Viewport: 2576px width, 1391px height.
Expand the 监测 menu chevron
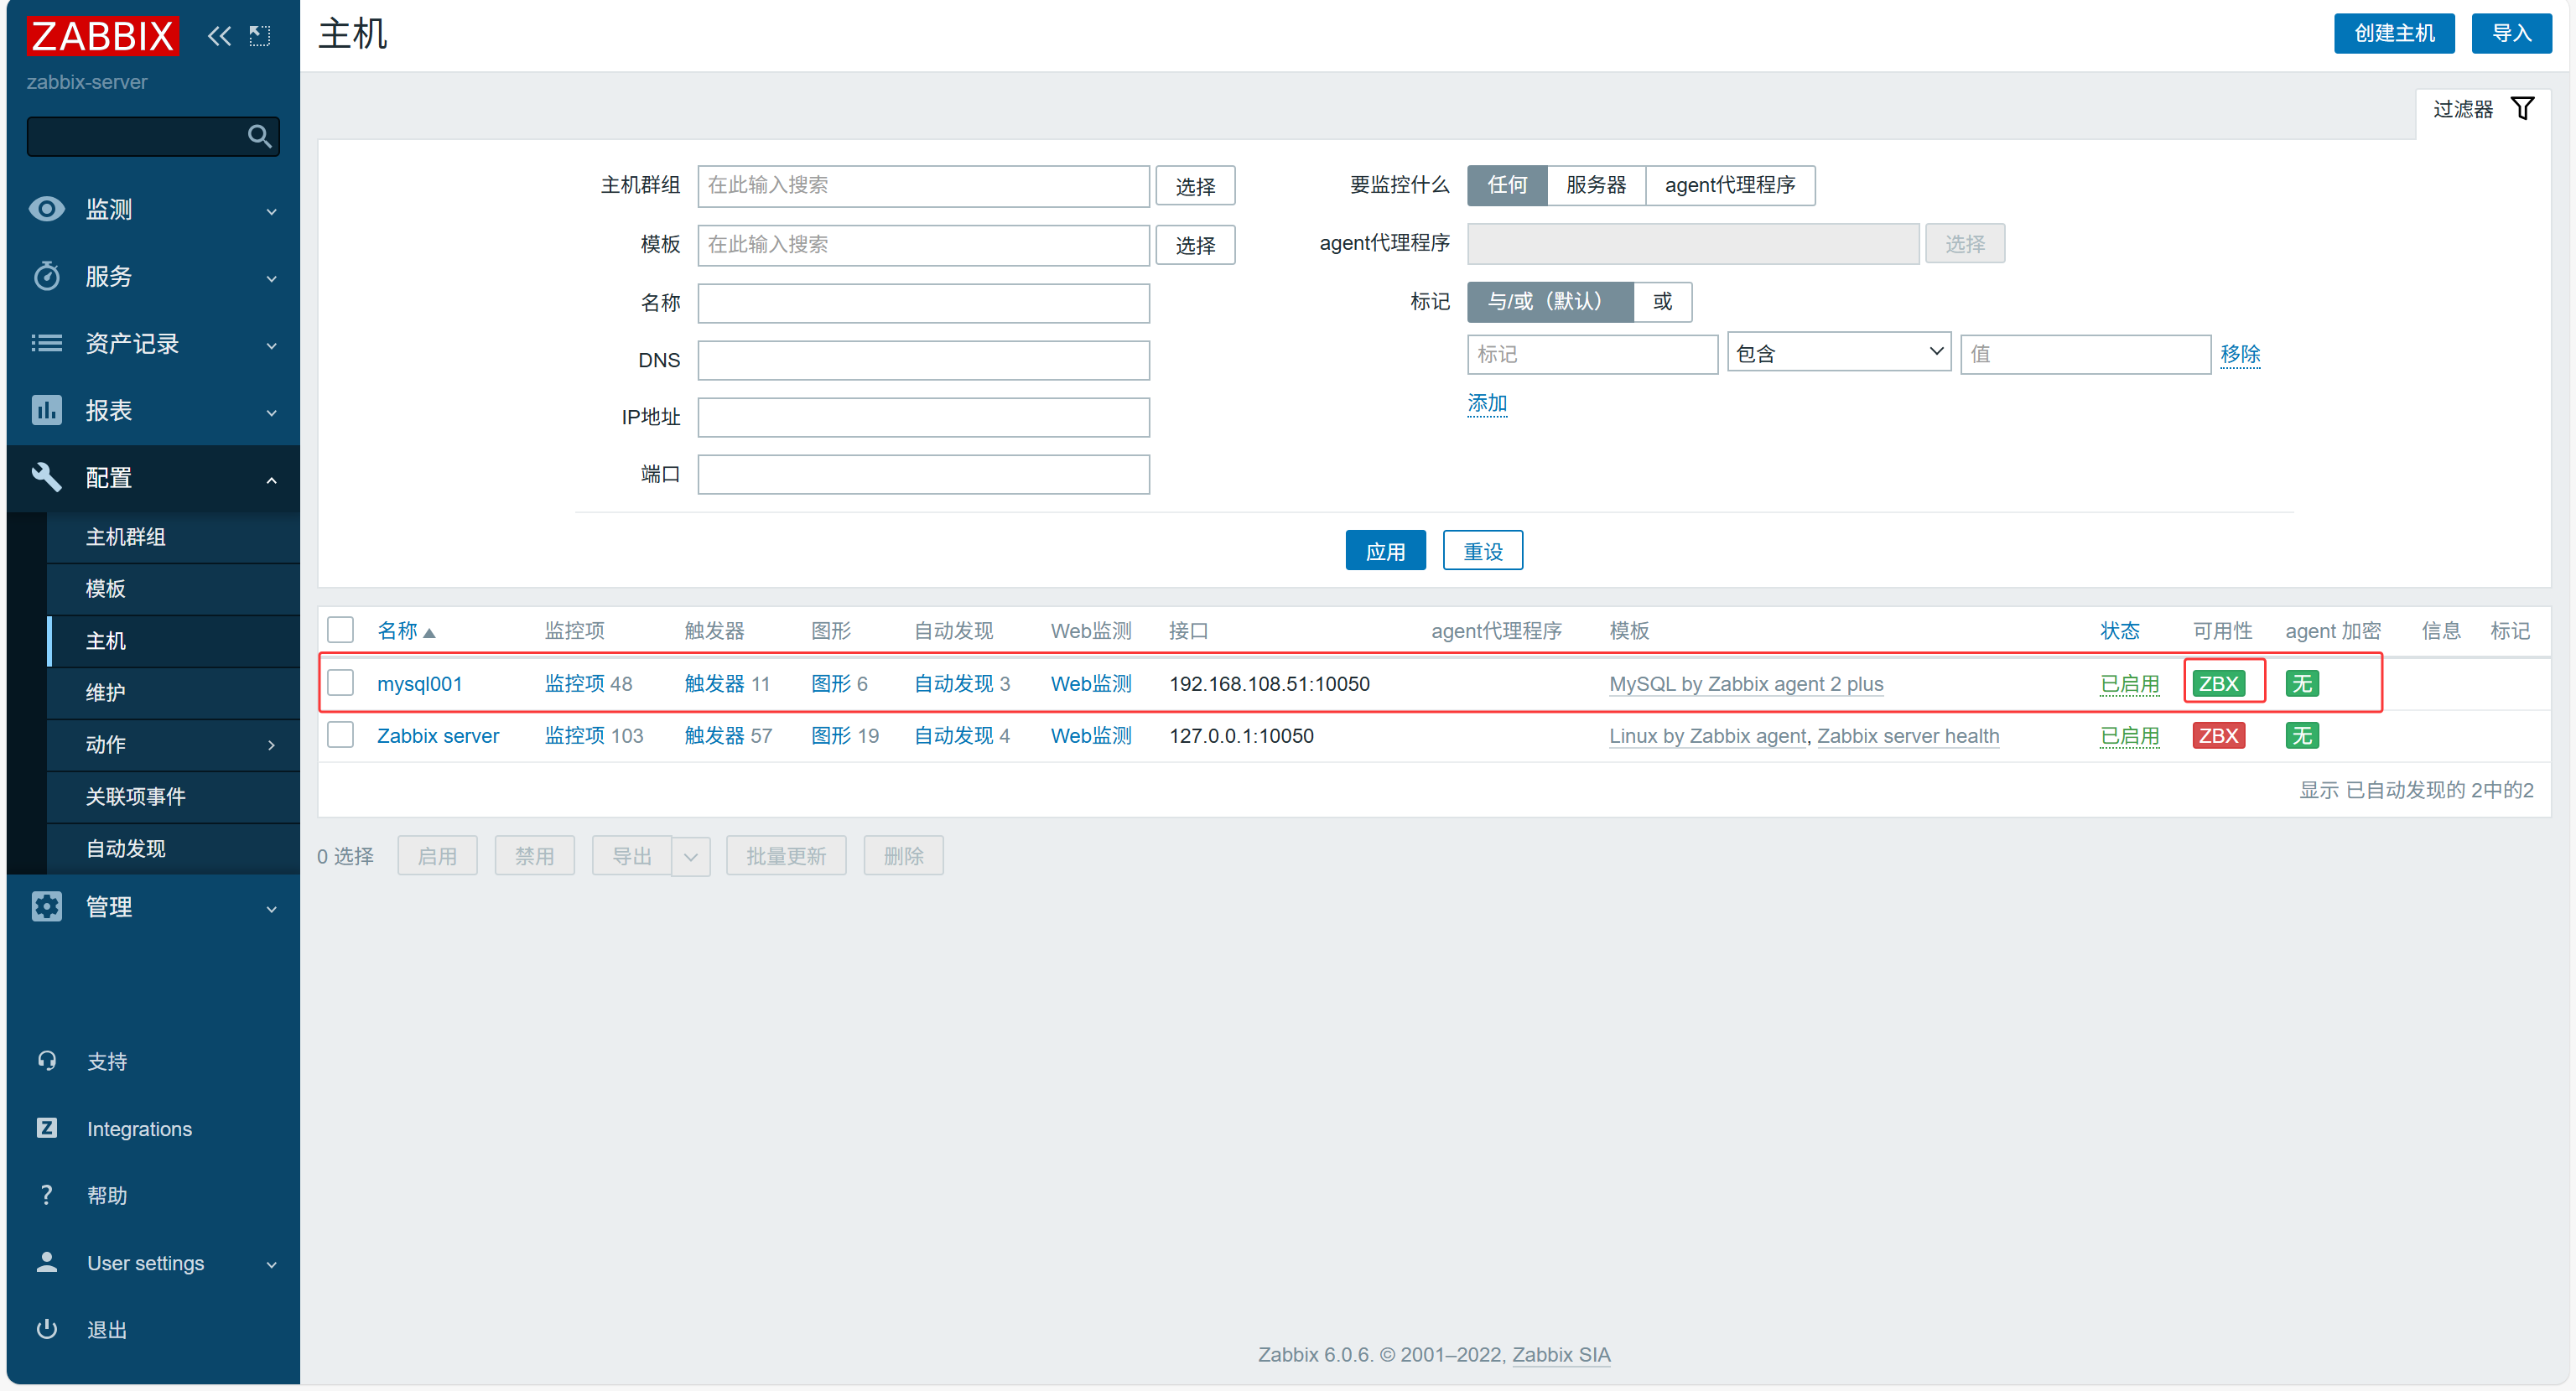click(271, 211)
